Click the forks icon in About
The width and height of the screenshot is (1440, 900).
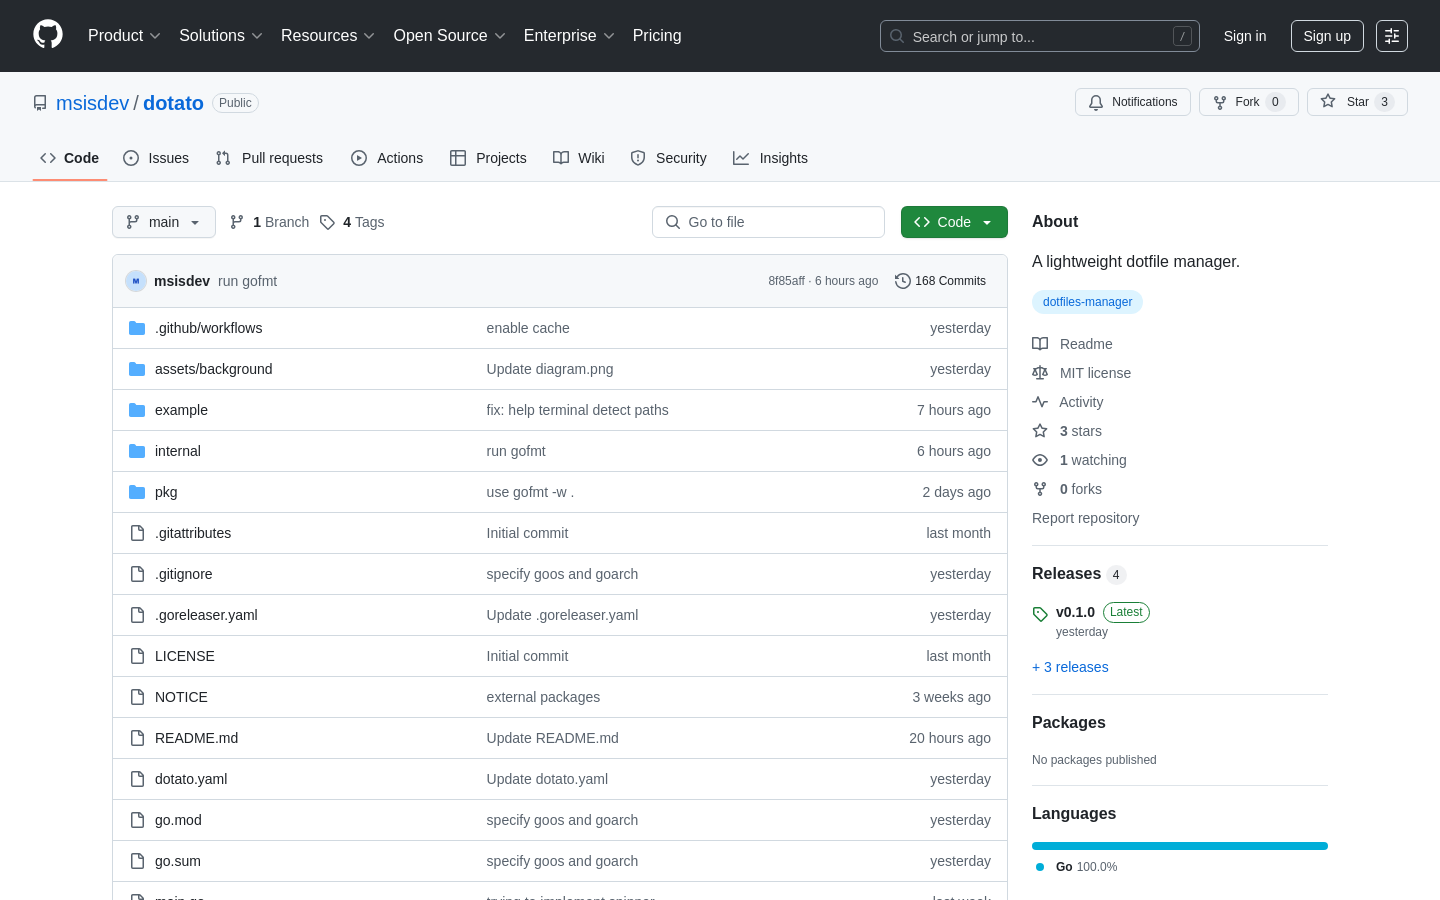tap(1040, 489)
